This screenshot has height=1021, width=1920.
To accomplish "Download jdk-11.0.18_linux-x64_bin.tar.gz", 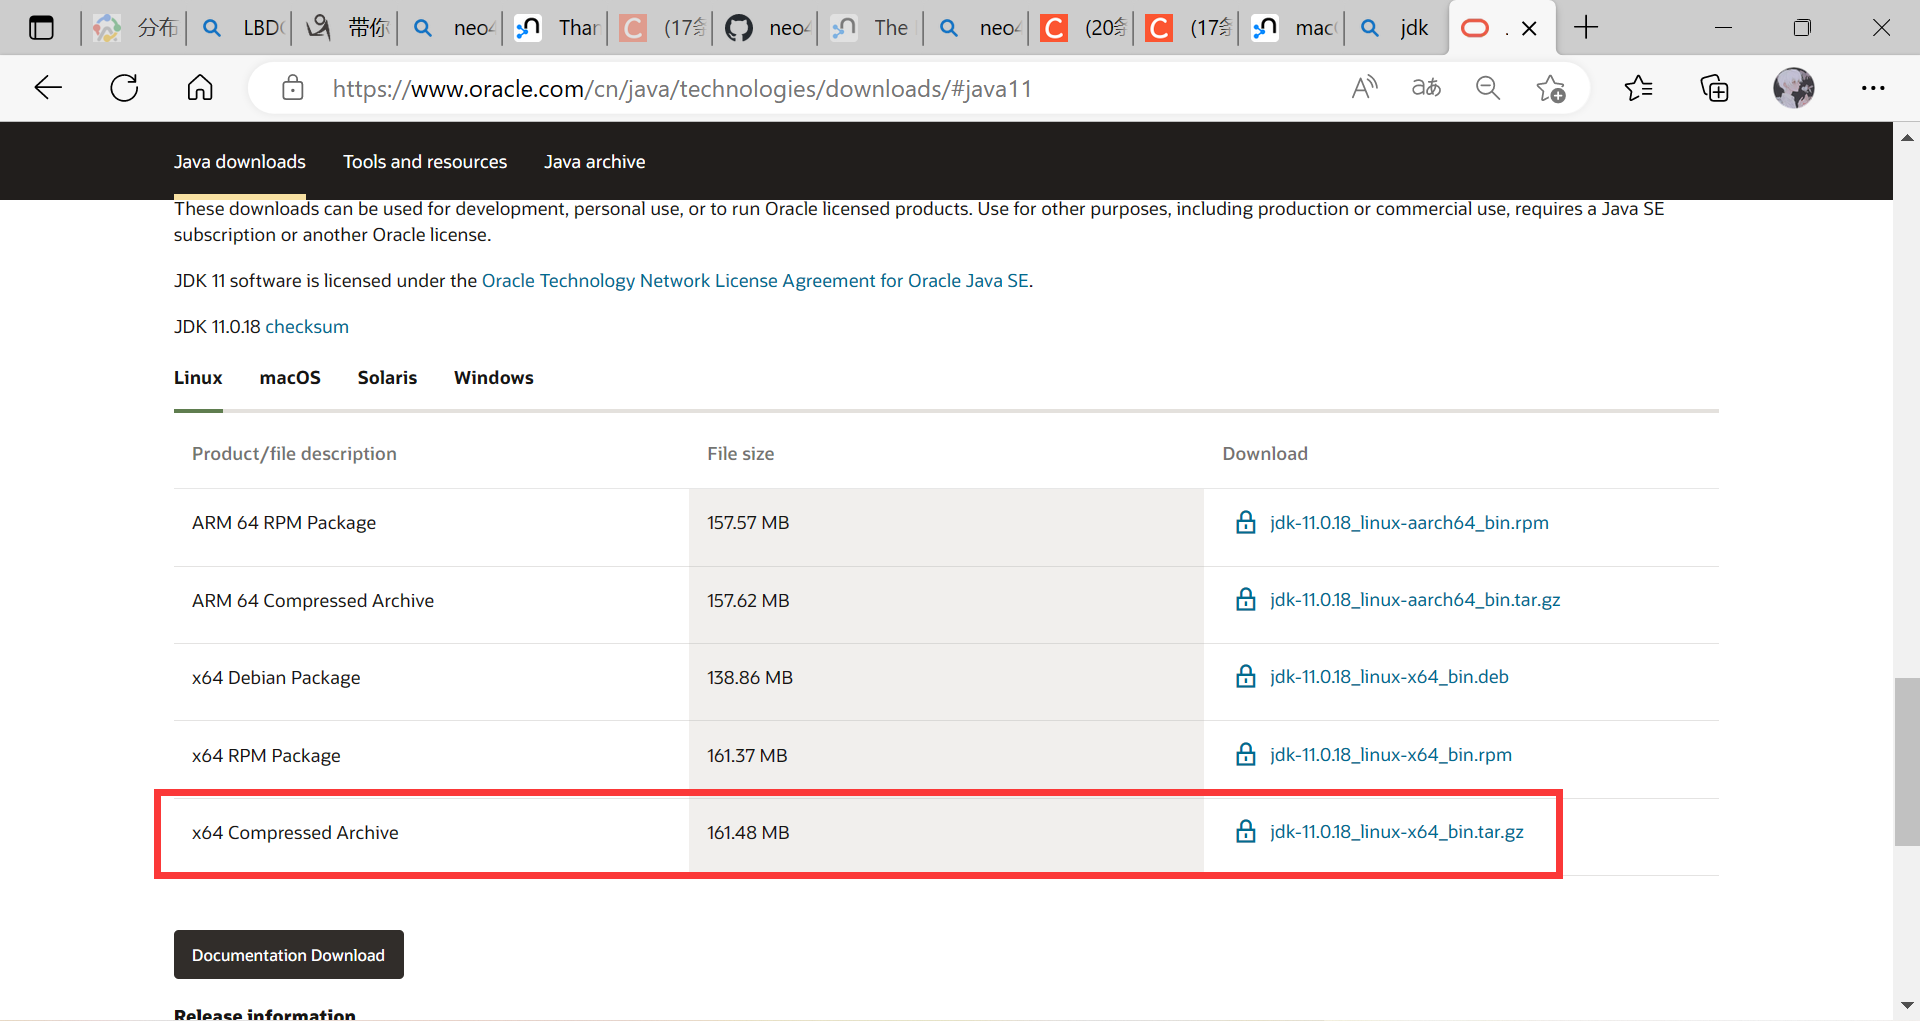I will point(1397,831).
